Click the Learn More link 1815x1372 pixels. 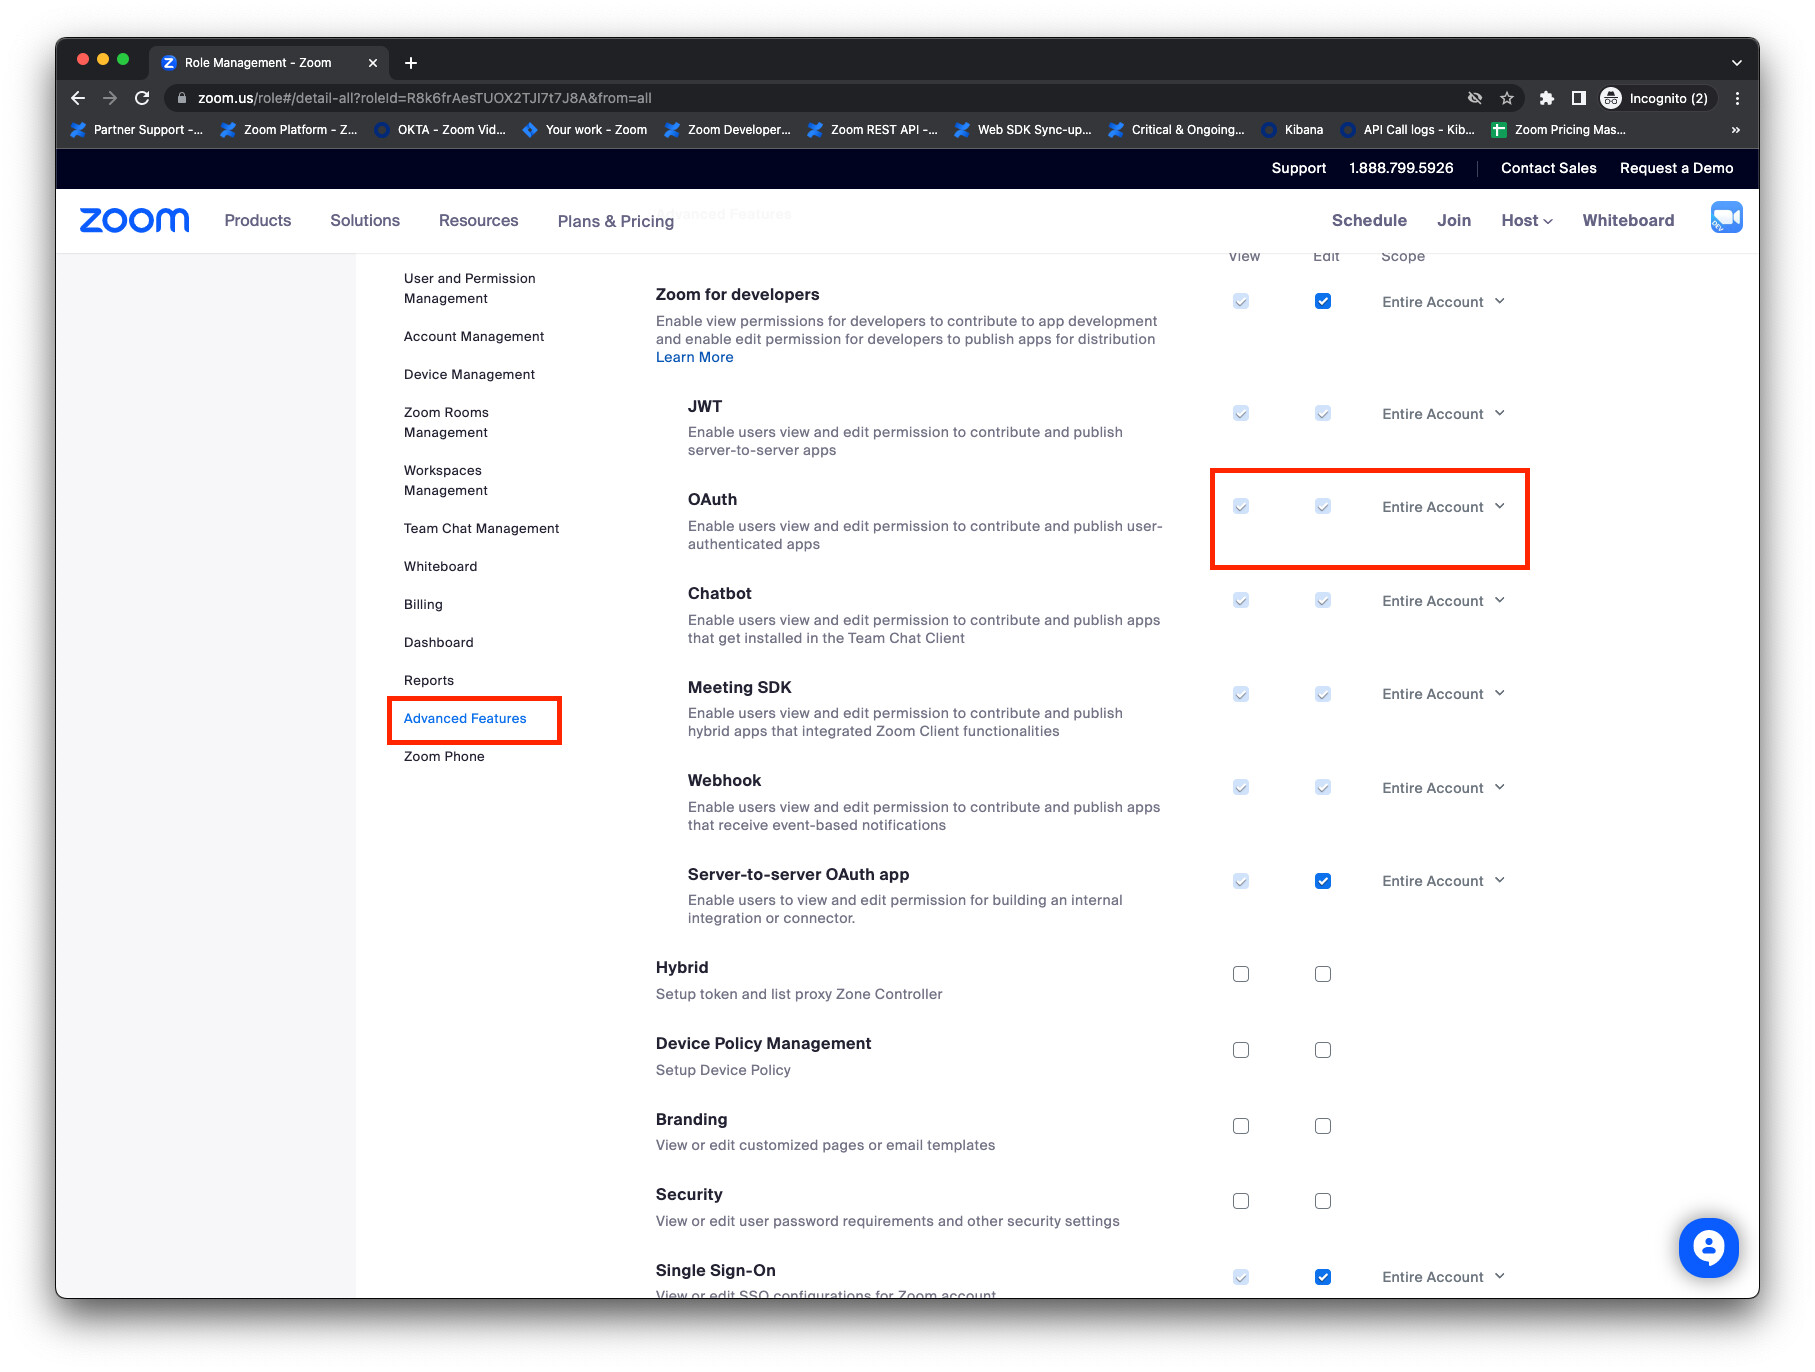[x=694, y=357]
